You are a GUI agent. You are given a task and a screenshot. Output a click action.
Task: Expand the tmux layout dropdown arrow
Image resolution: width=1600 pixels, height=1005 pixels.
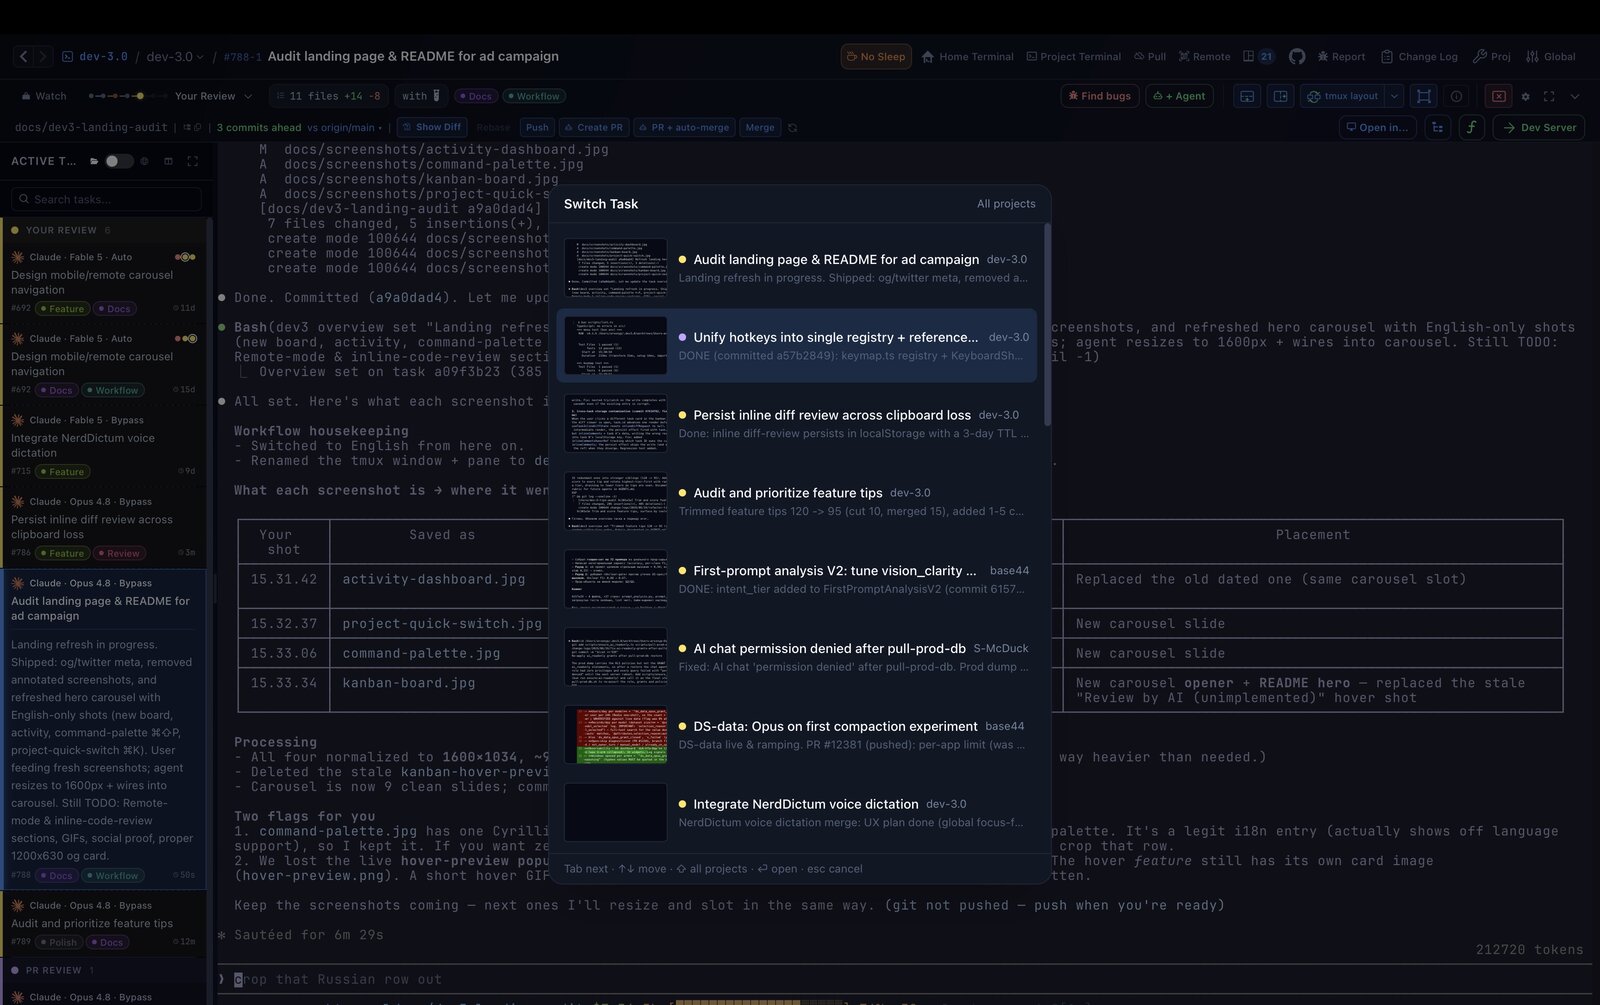(x=1395, y=96)
